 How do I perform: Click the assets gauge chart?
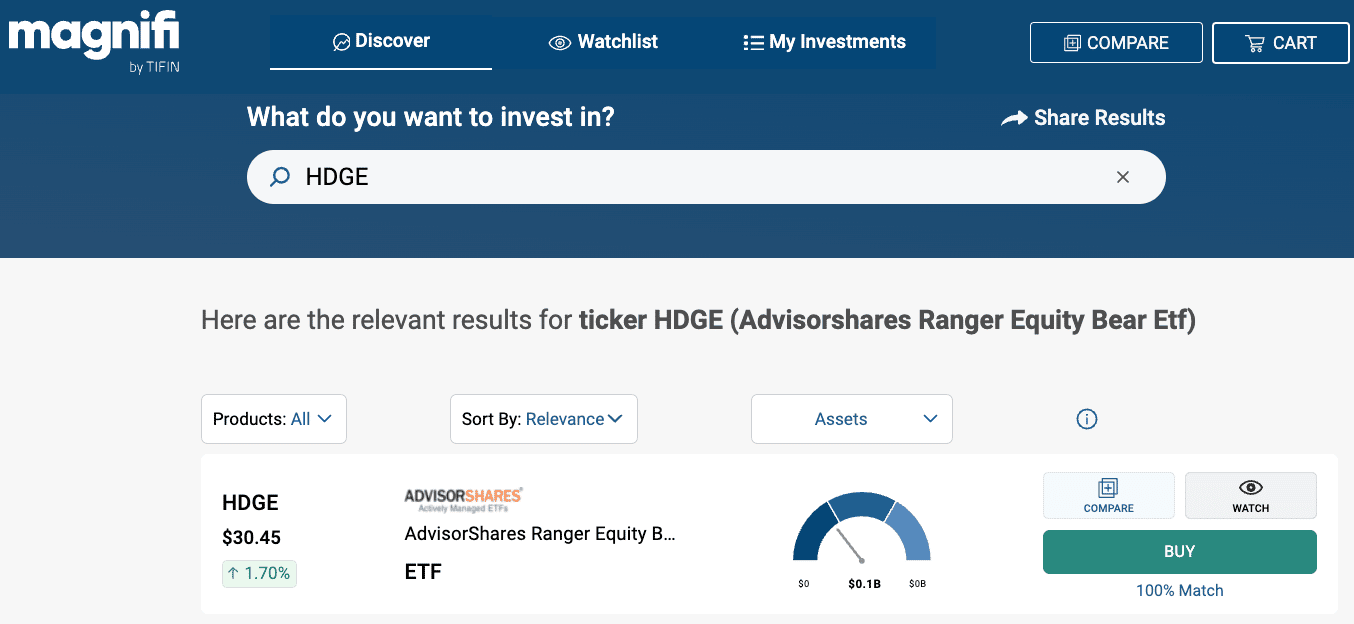[x=861, y=528]
